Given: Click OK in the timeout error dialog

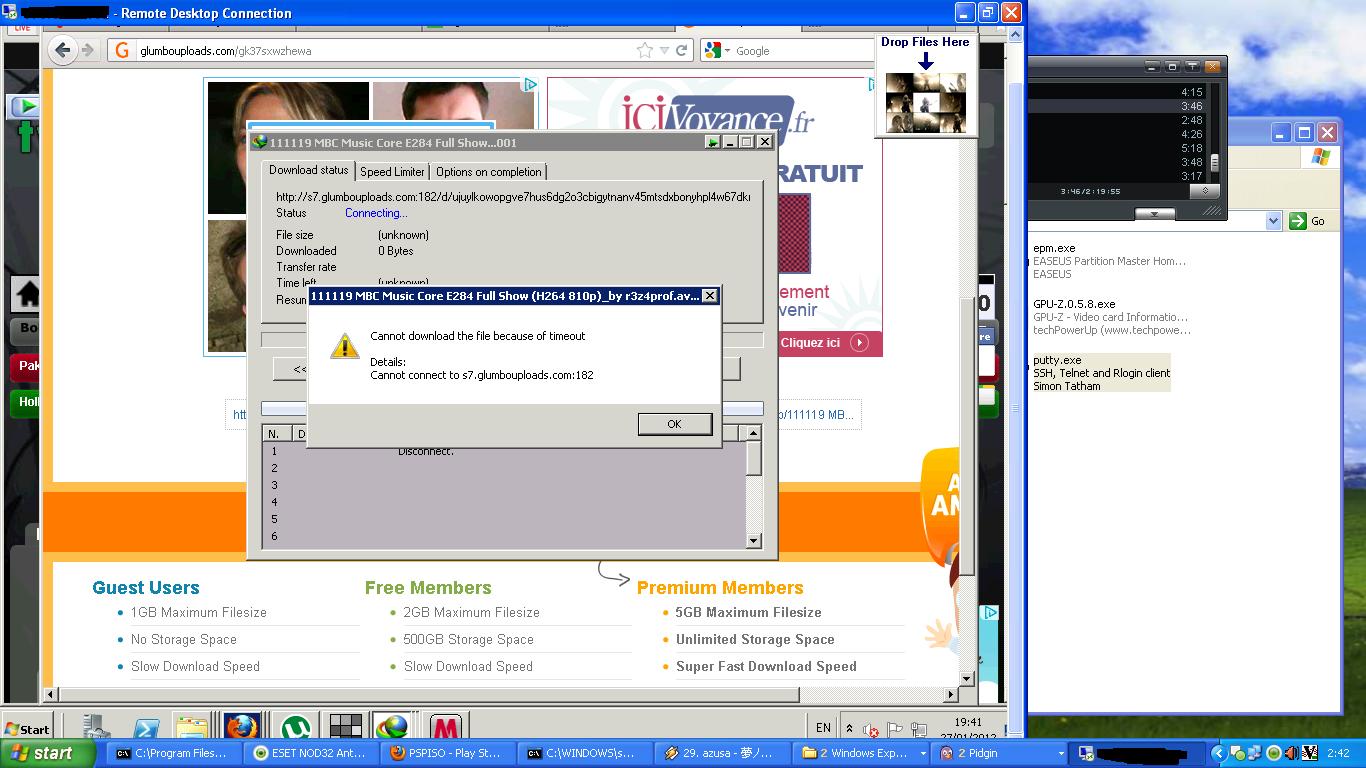Looking at the screenshot, I should tap(675, 424).
